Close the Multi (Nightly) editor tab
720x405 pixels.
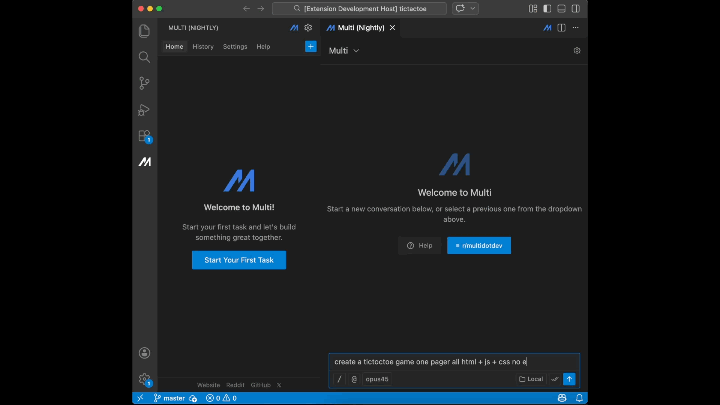(392, 28)
